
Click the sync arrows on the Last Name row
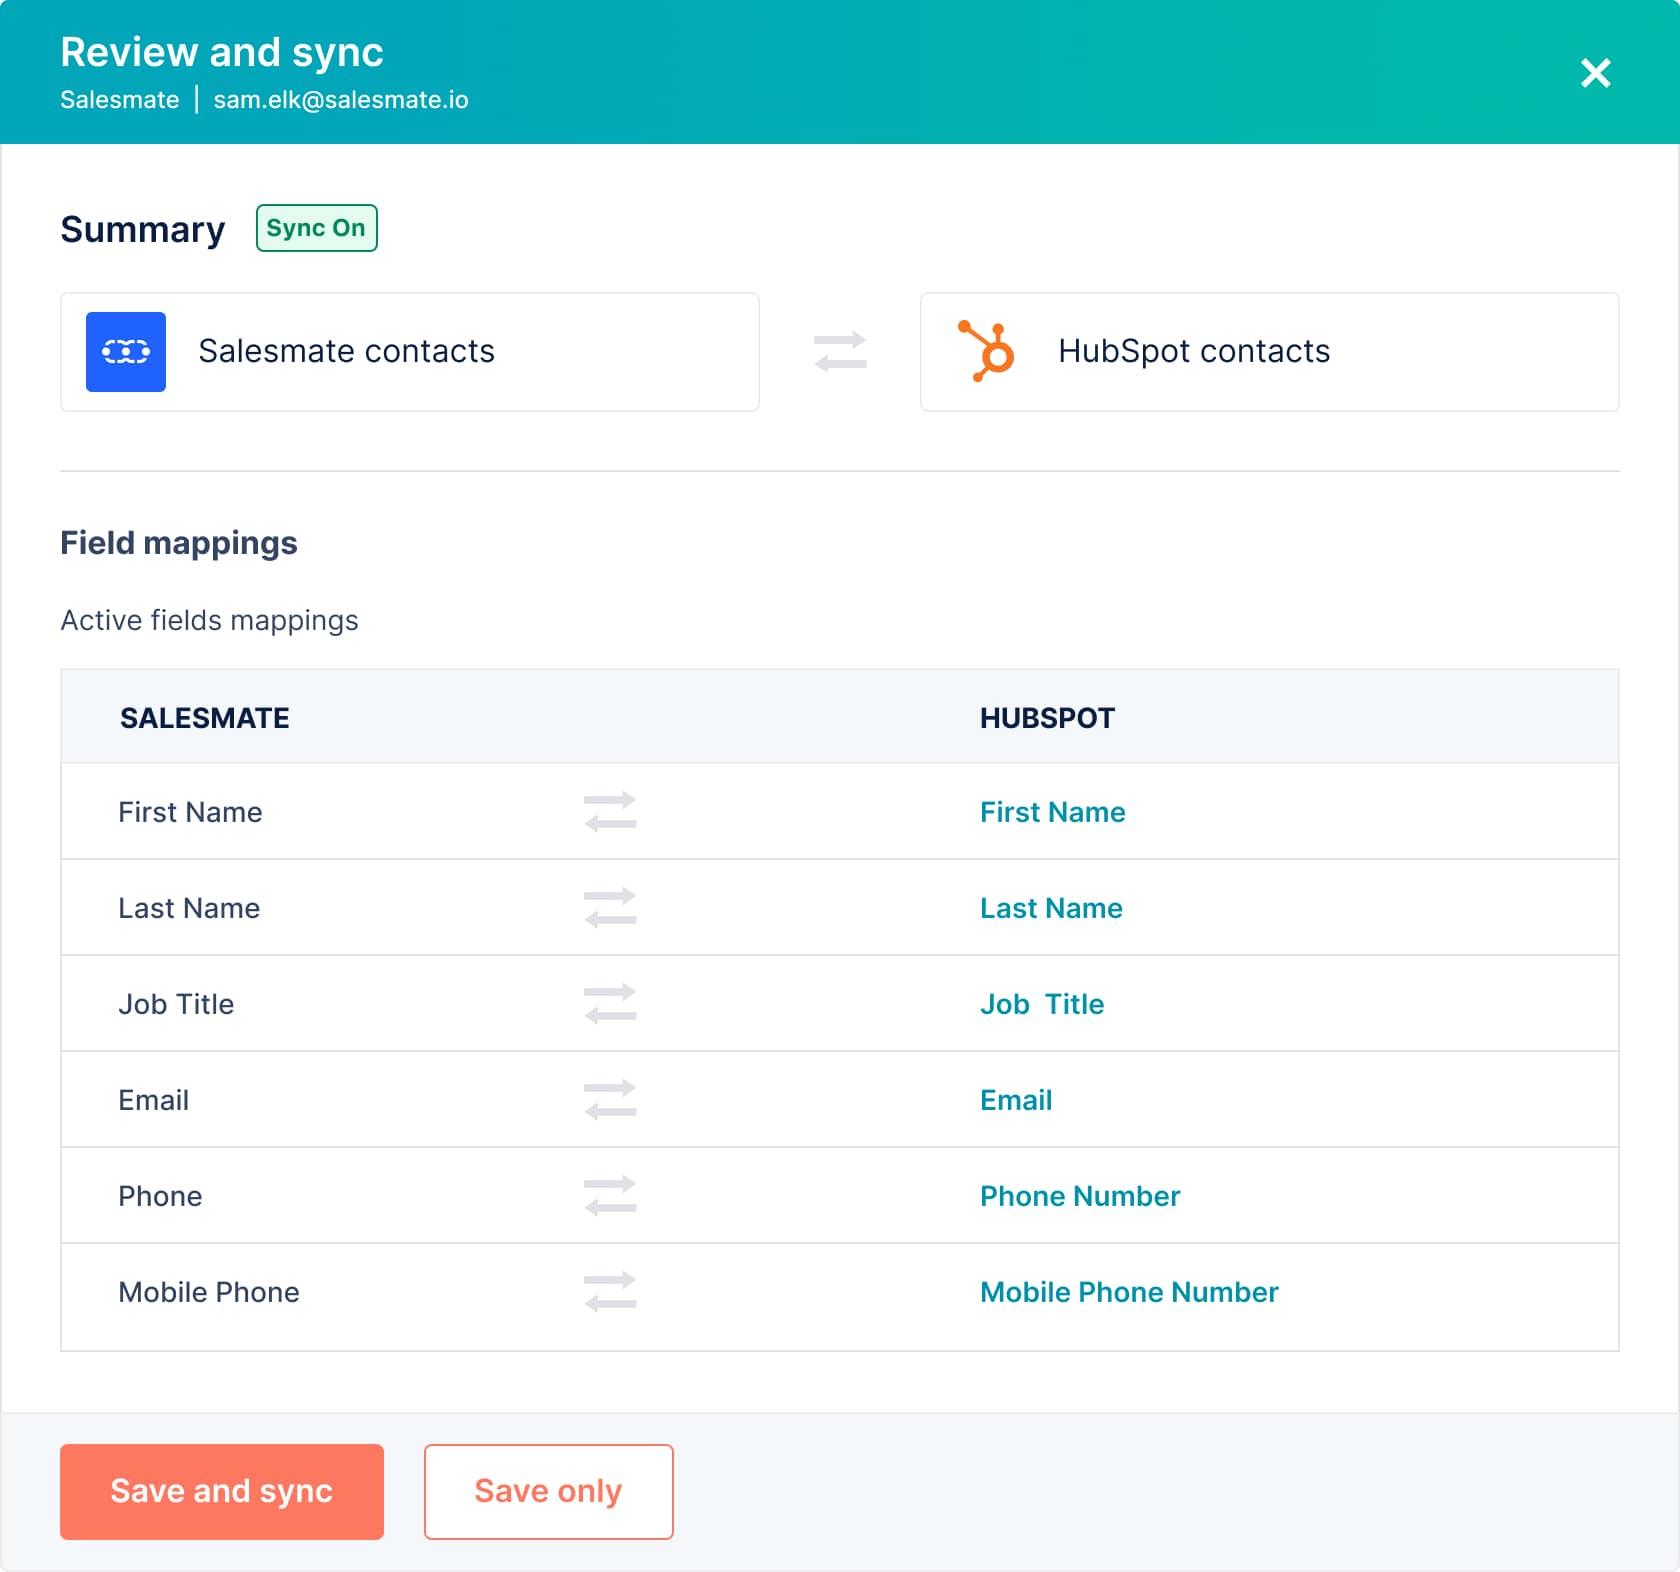(609, 907)
